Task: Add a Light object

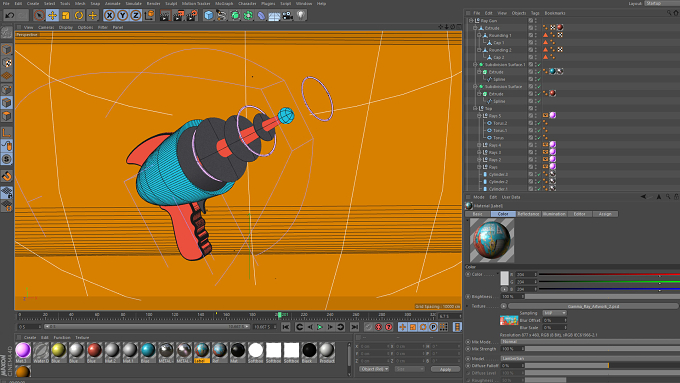Action: coord(301,16)
